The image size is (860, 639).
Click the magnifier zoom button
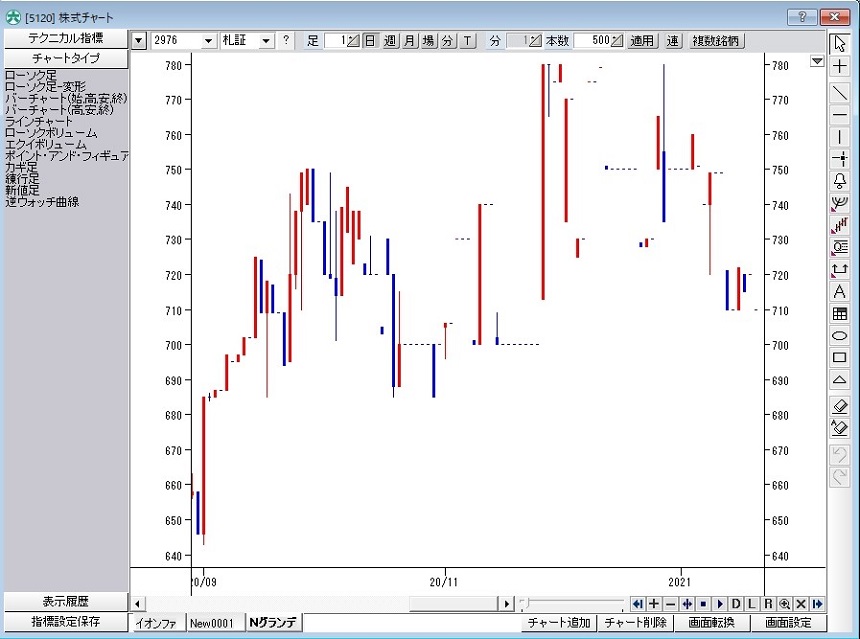pyautogui.click(x=785, y=604)
